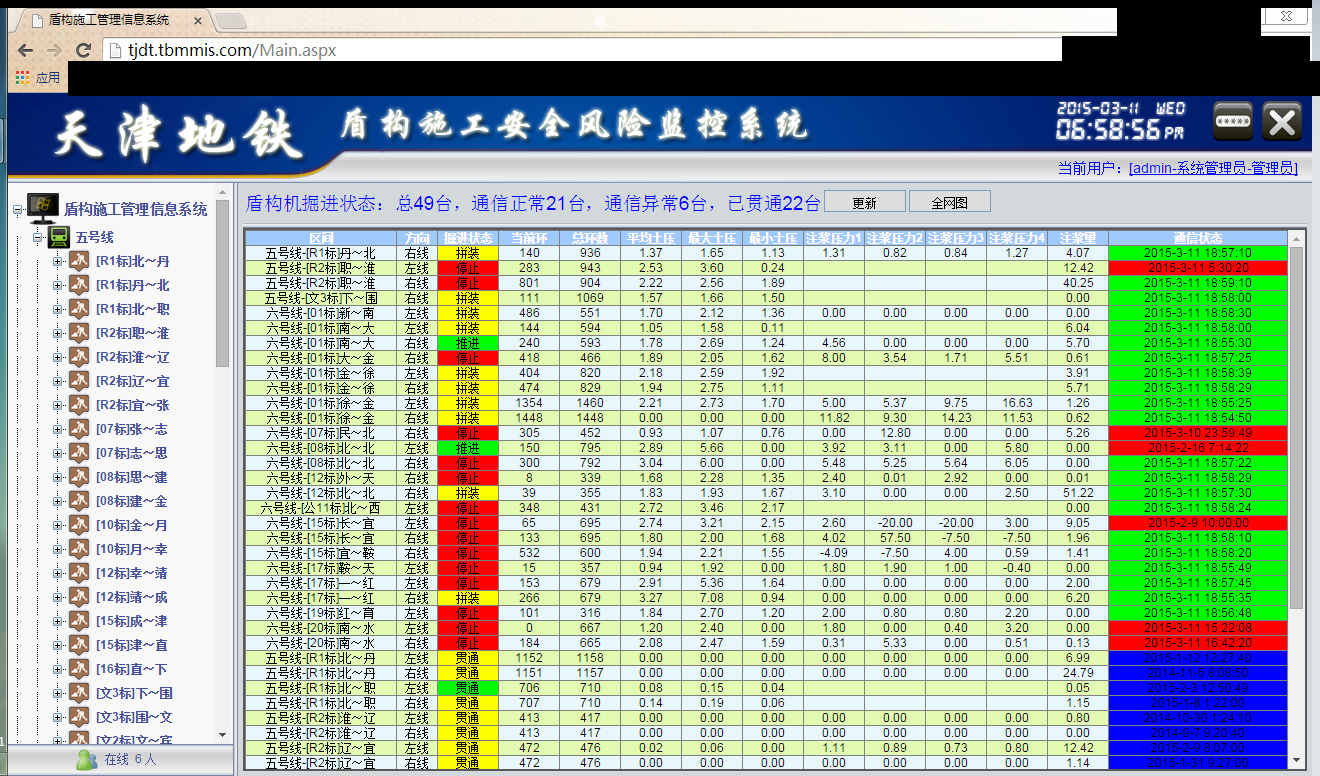Screen dimensions: 1320x776
Task: Click the worker icon for [R1标]北~丹
Action: [x=80, y=261]
